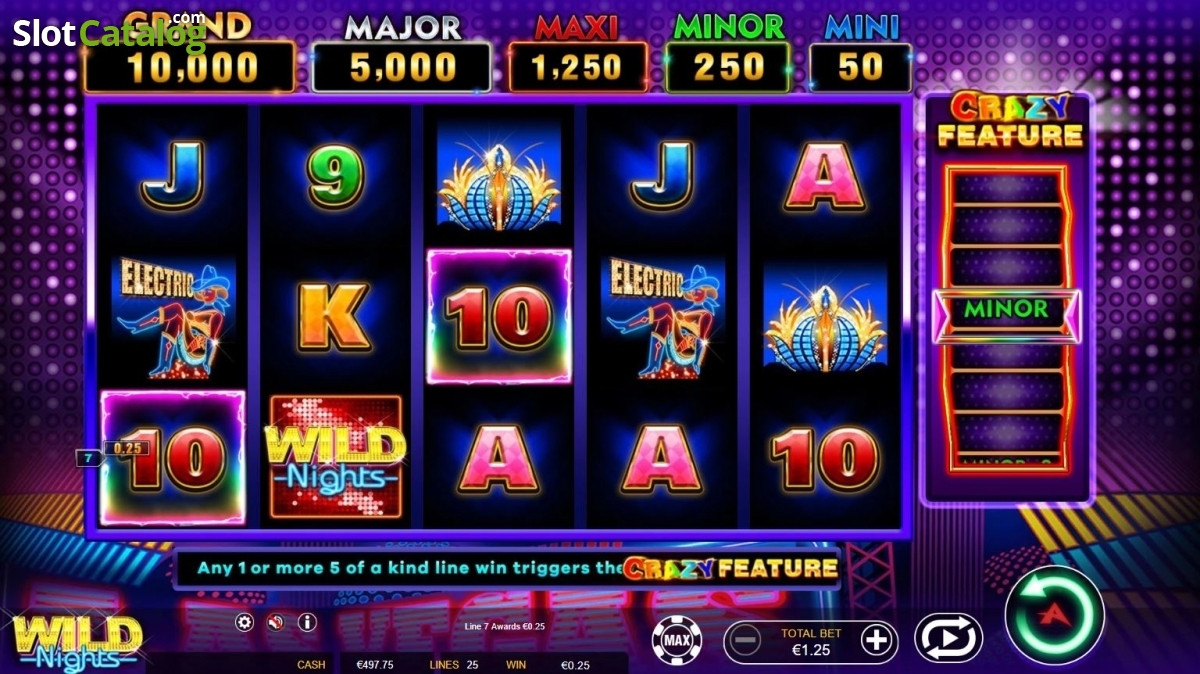Open the settings gear icon
This screenshot has width=1200, height=674.
click(x=244, y=622)
